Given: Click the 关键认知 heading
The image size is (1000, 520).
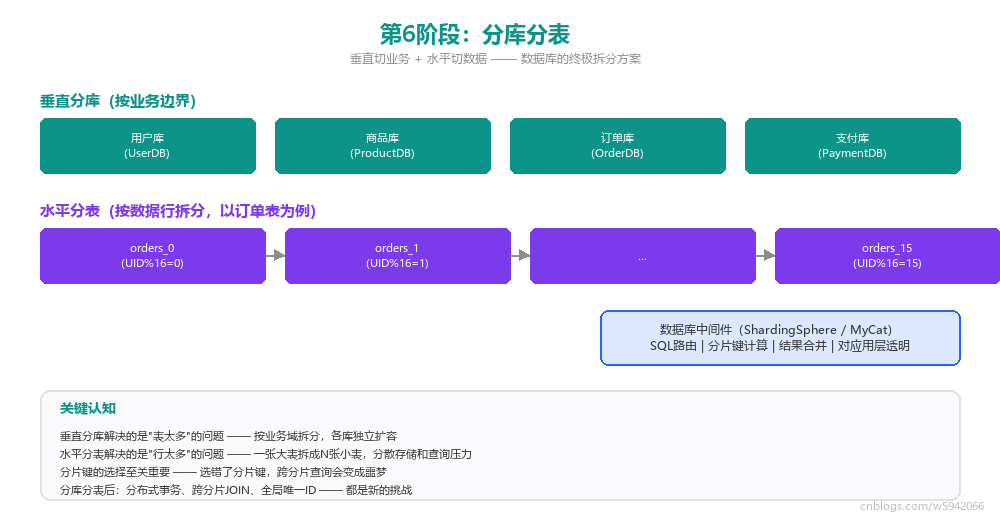Looking at the screenshot, I should click(x=88, y=408).
